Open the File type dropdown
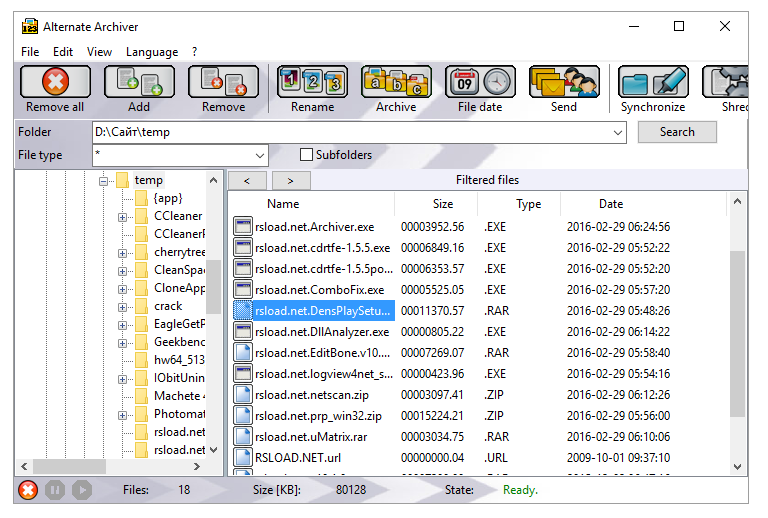 coord(260,156)
